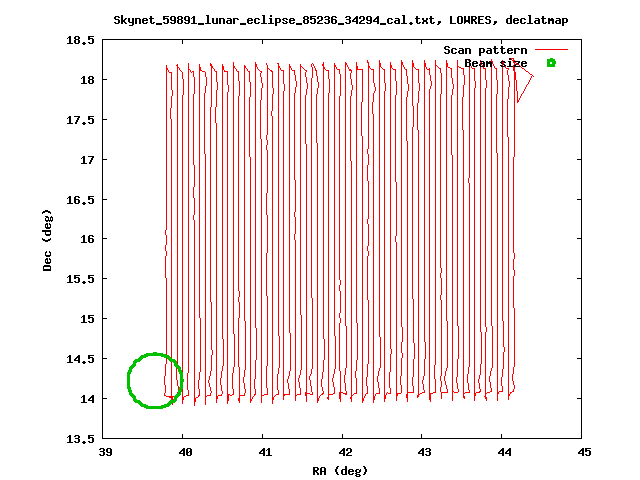Viewport: 640px width, 480px height.
Task: Click the red scan pattern legend line
Action: click(551, 50)
